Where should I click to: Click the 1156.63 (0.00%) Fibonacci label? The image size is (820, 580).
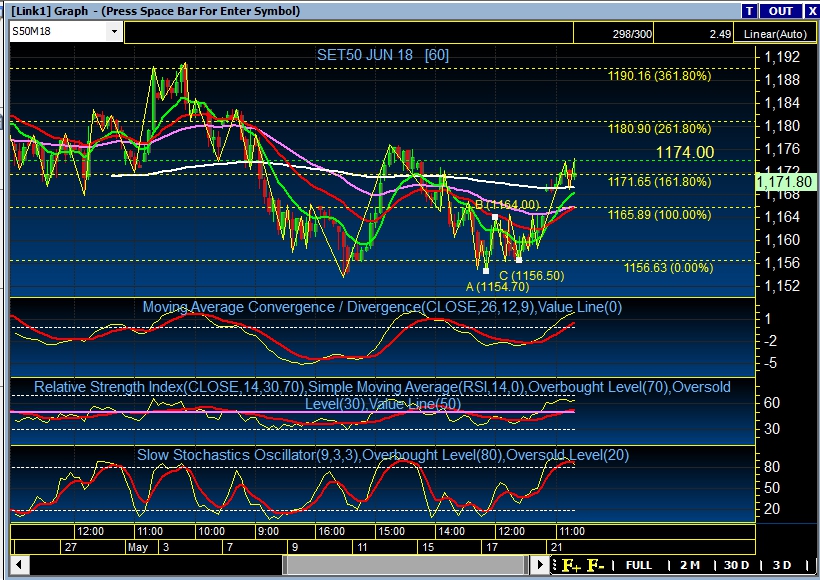pos(668,268)
